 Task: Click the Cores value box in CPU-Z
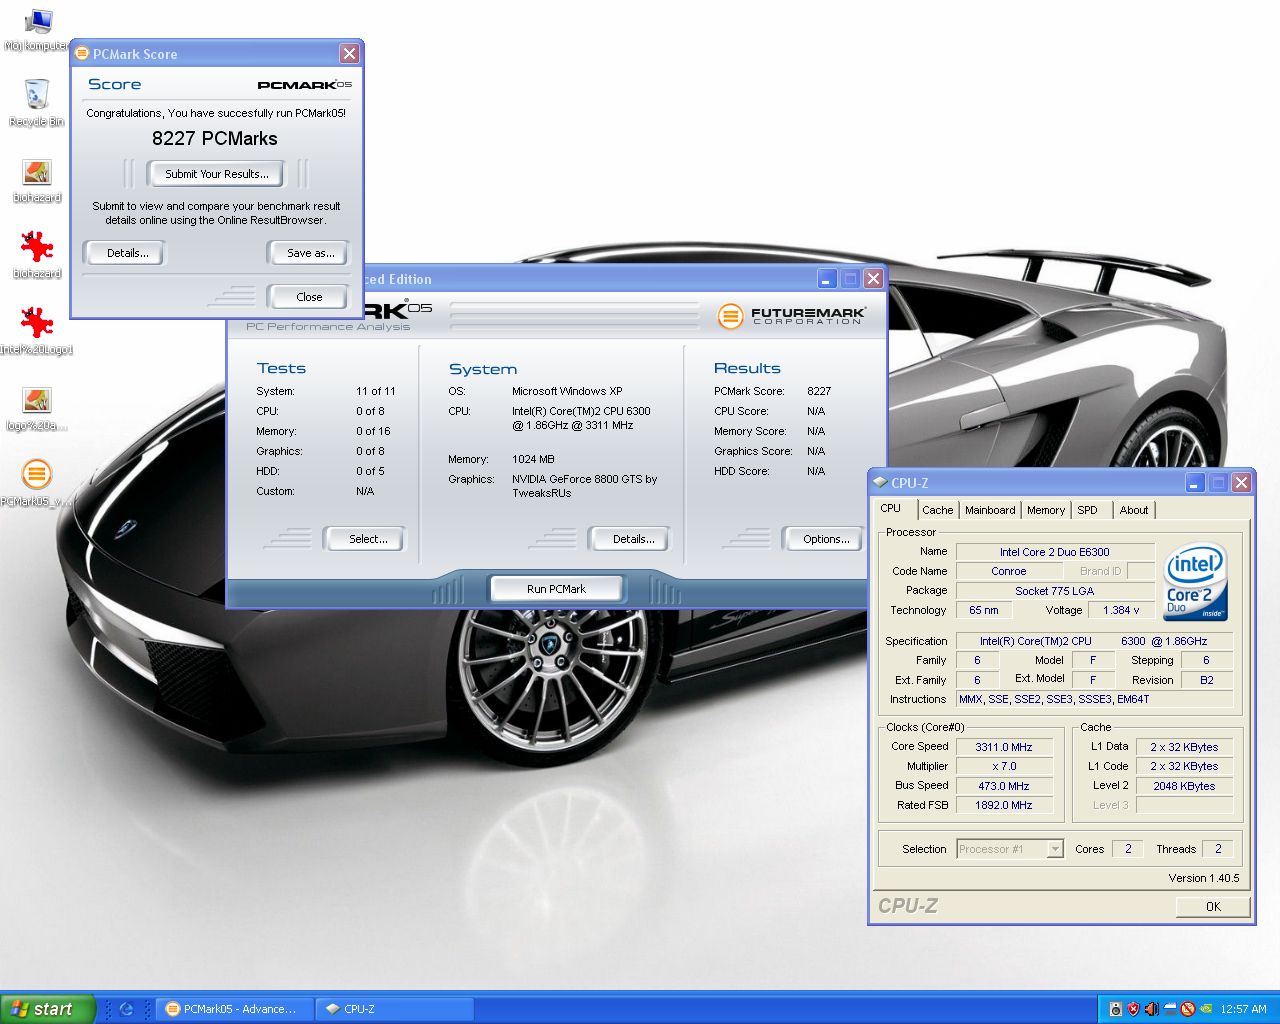(1128, 849)
